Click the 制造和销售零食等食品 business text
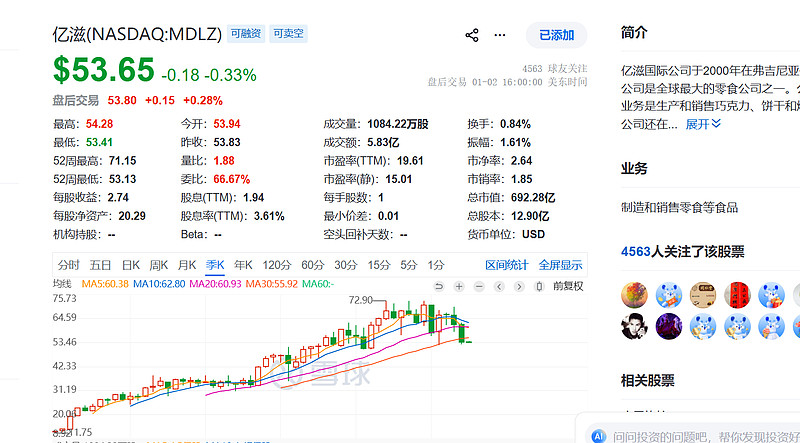This screenshot has height=443, width=800. pyautogui.click(x=680, y=207)
